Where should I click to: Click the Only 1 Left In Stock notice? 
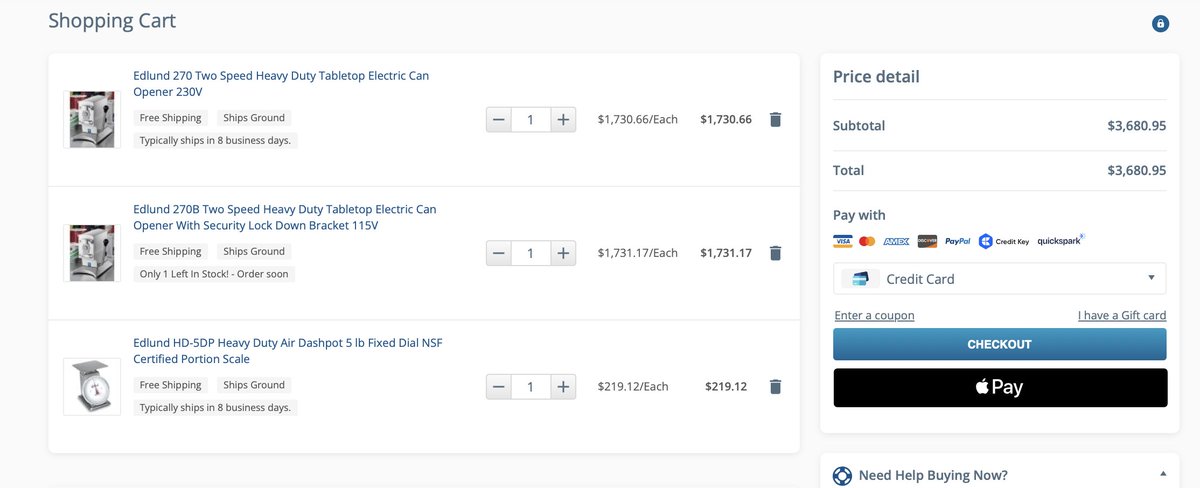tap(214, 274)
